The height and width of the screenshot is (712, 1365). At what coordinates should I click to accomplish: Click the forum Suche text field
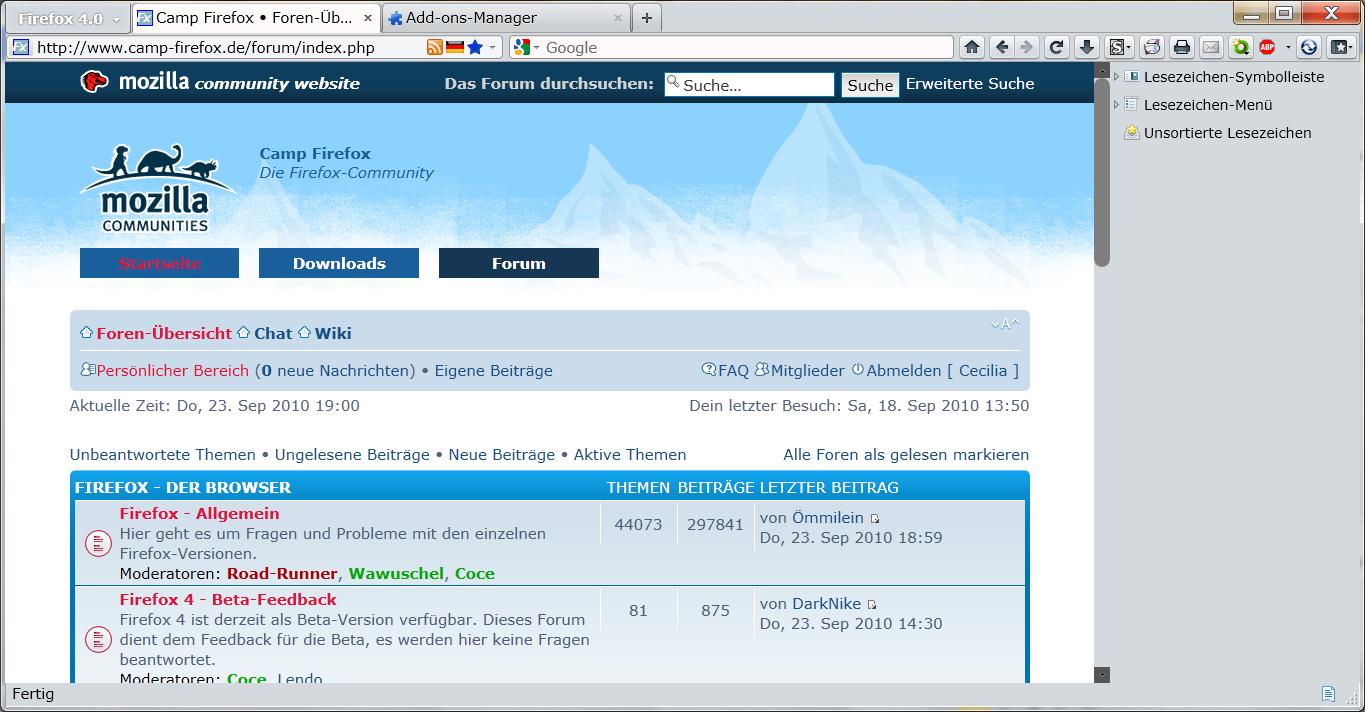click(749, 85)
